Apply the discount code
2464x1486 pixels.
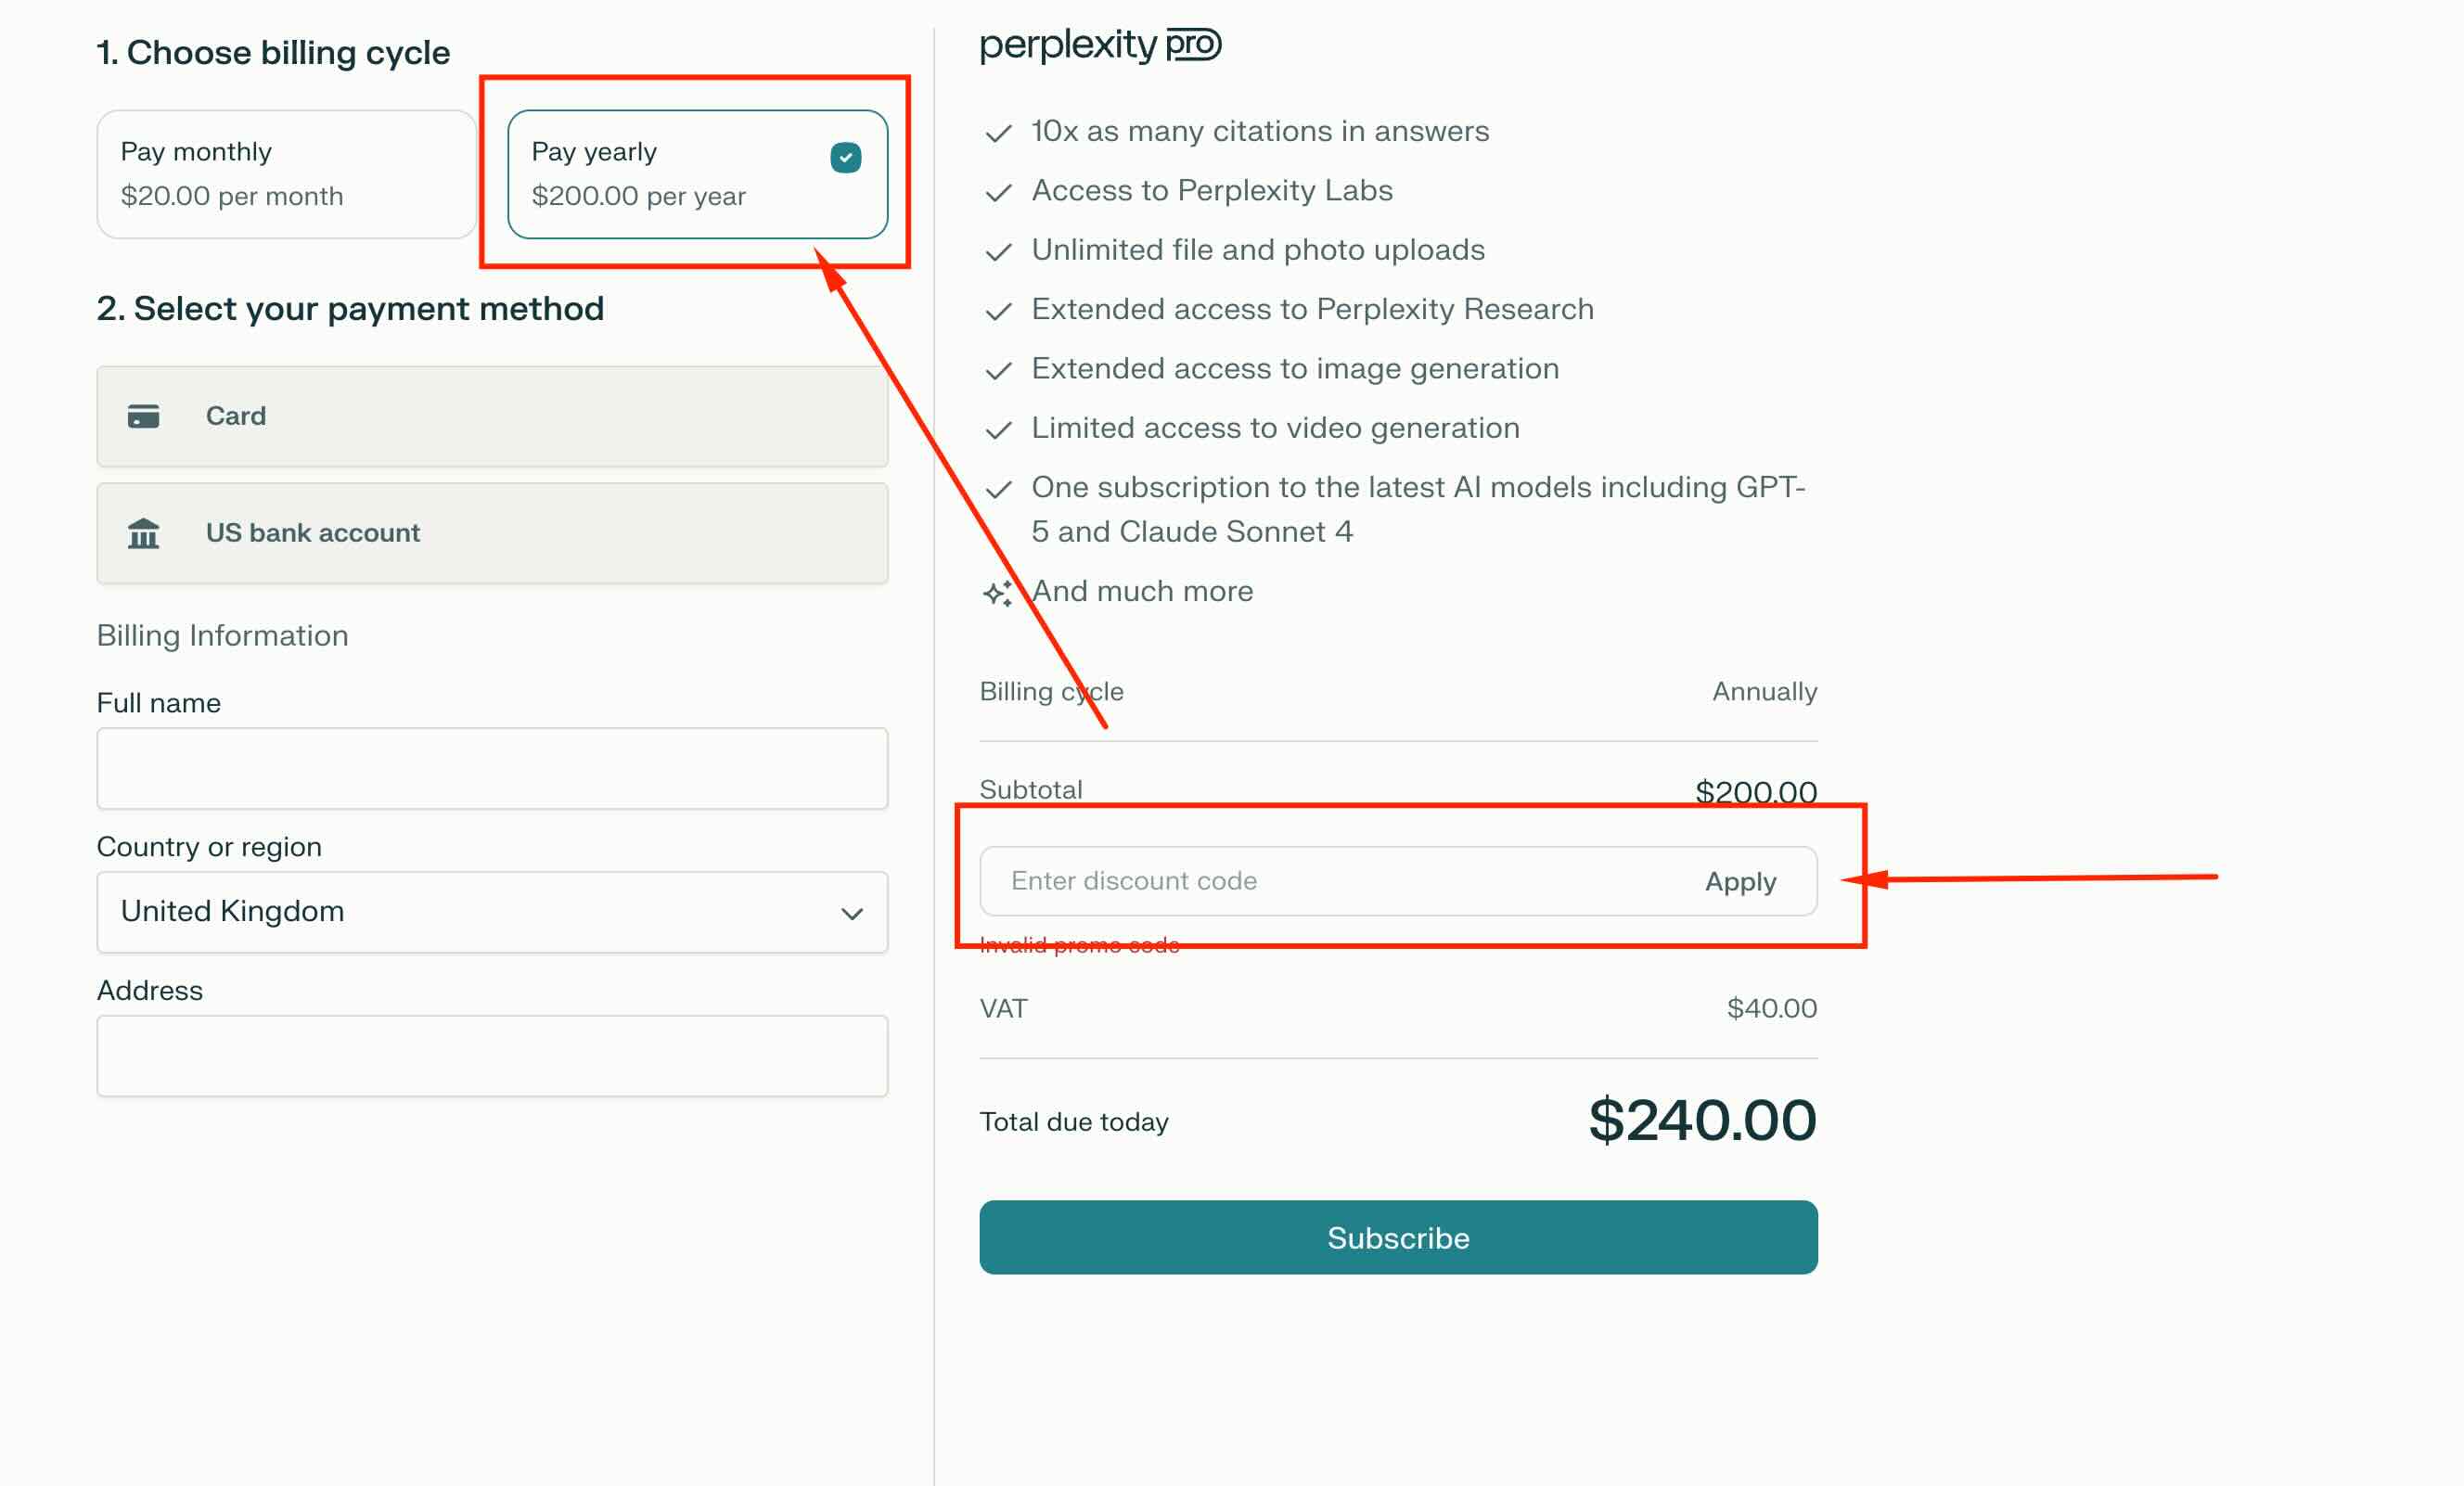tap(1740, 881)
